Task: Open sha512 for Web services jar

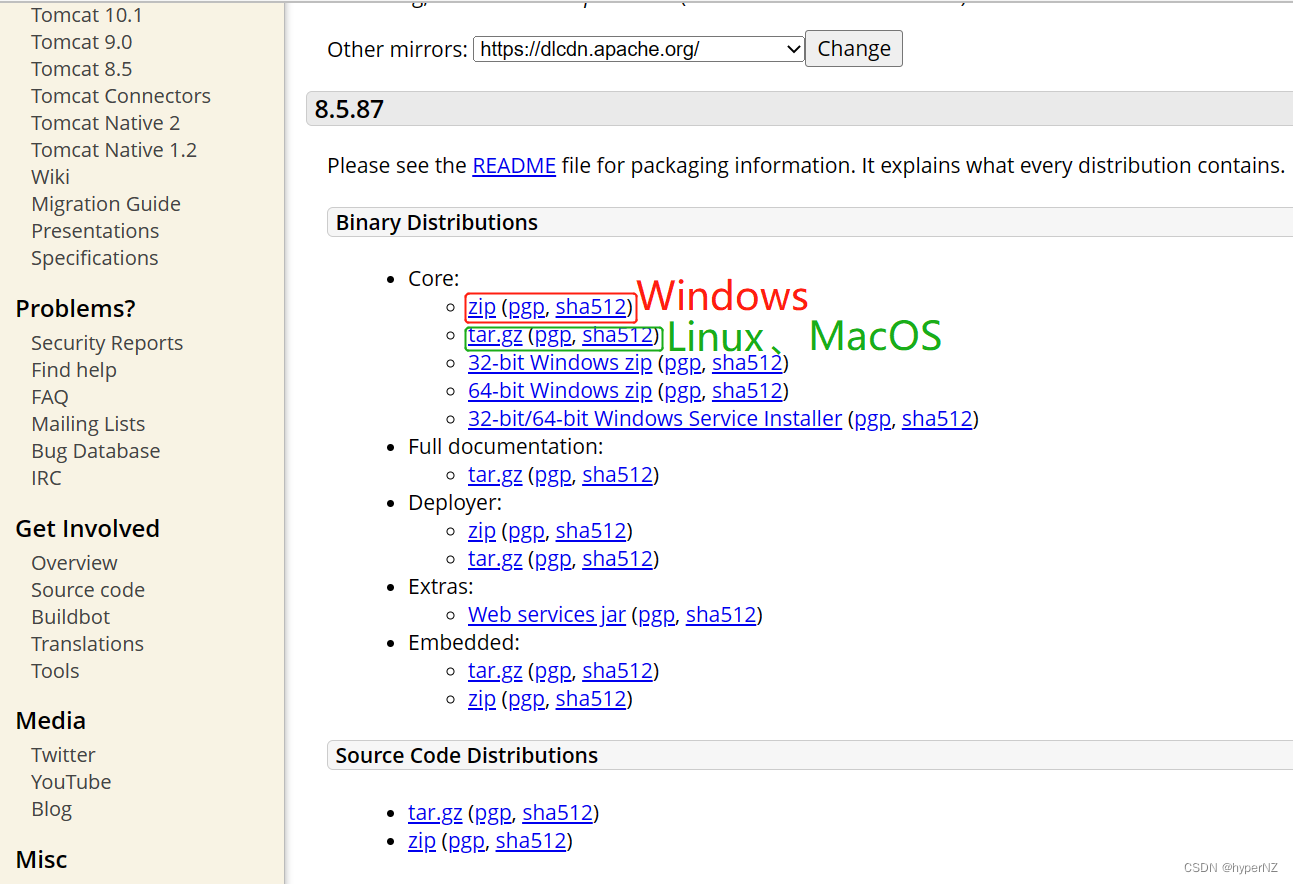Action: tap(721, 615)
